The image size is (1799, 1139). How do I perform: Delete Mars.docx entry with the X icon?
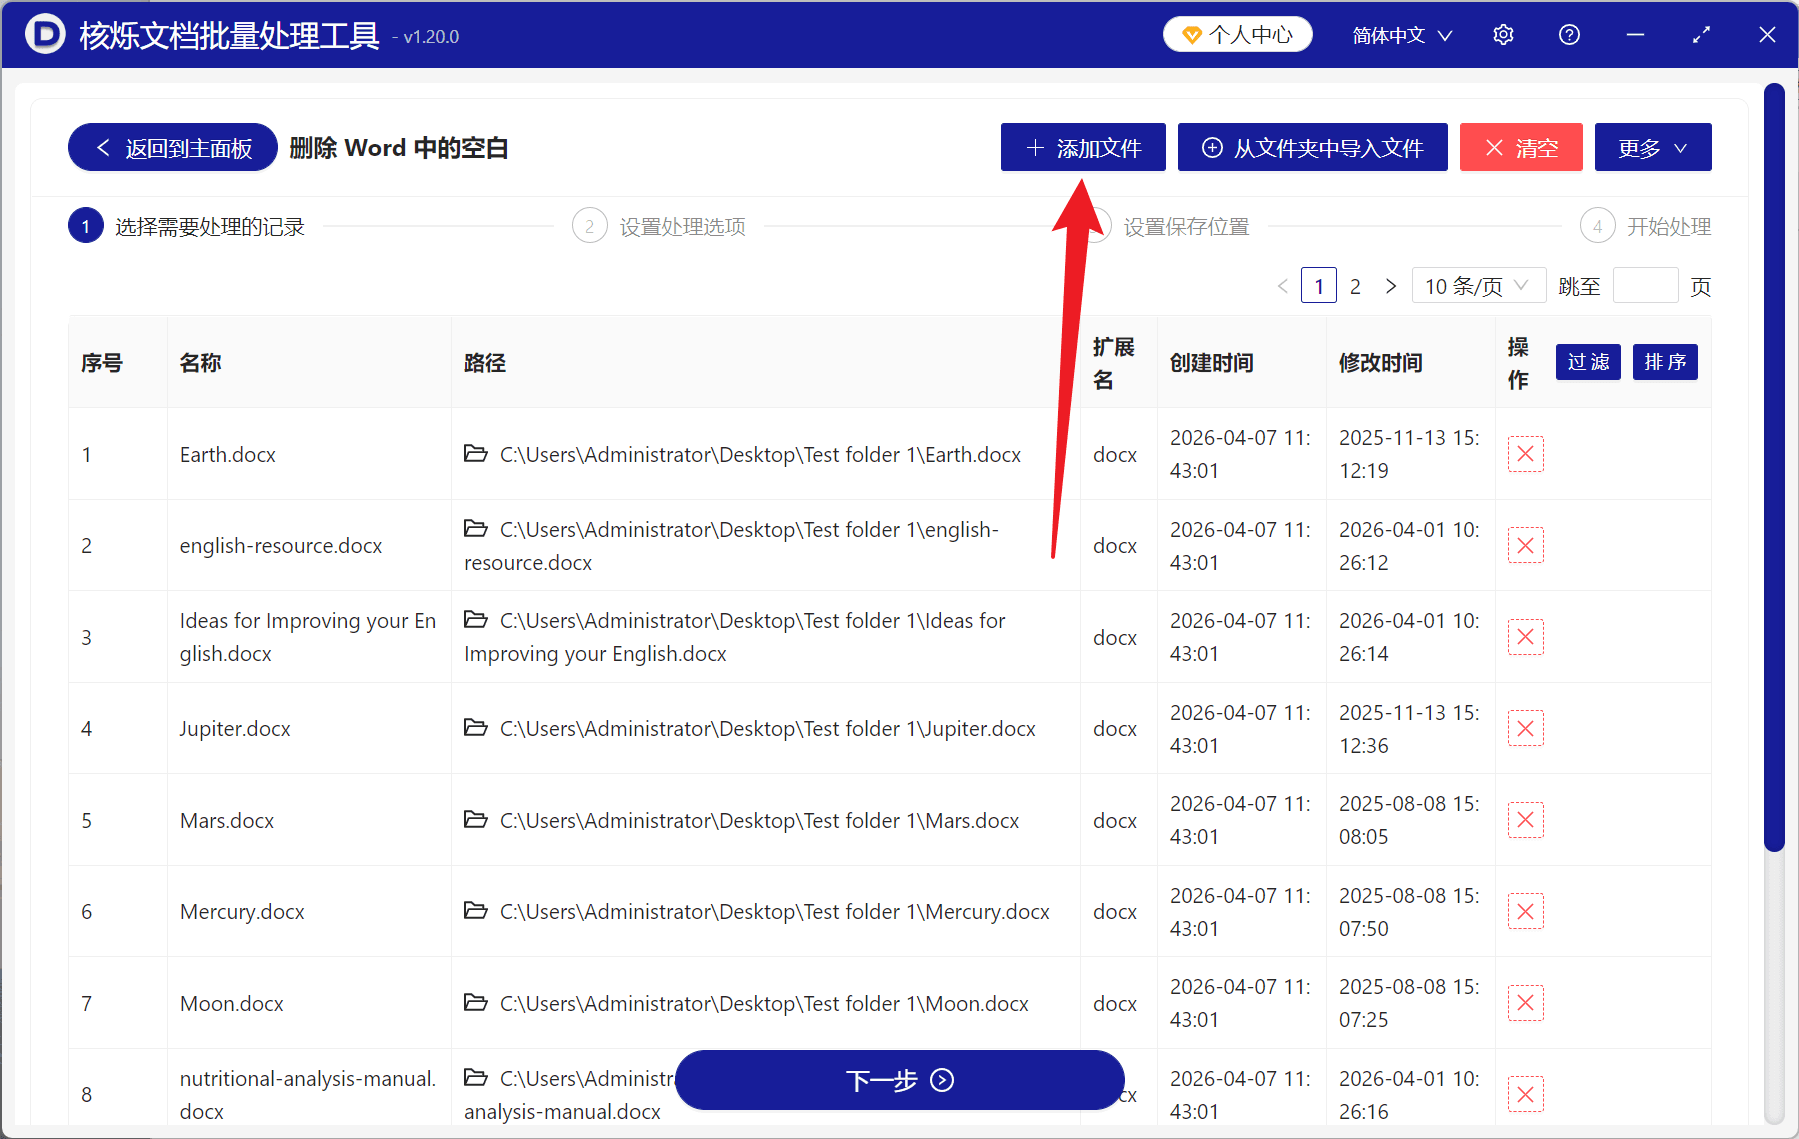(1525, 819)
